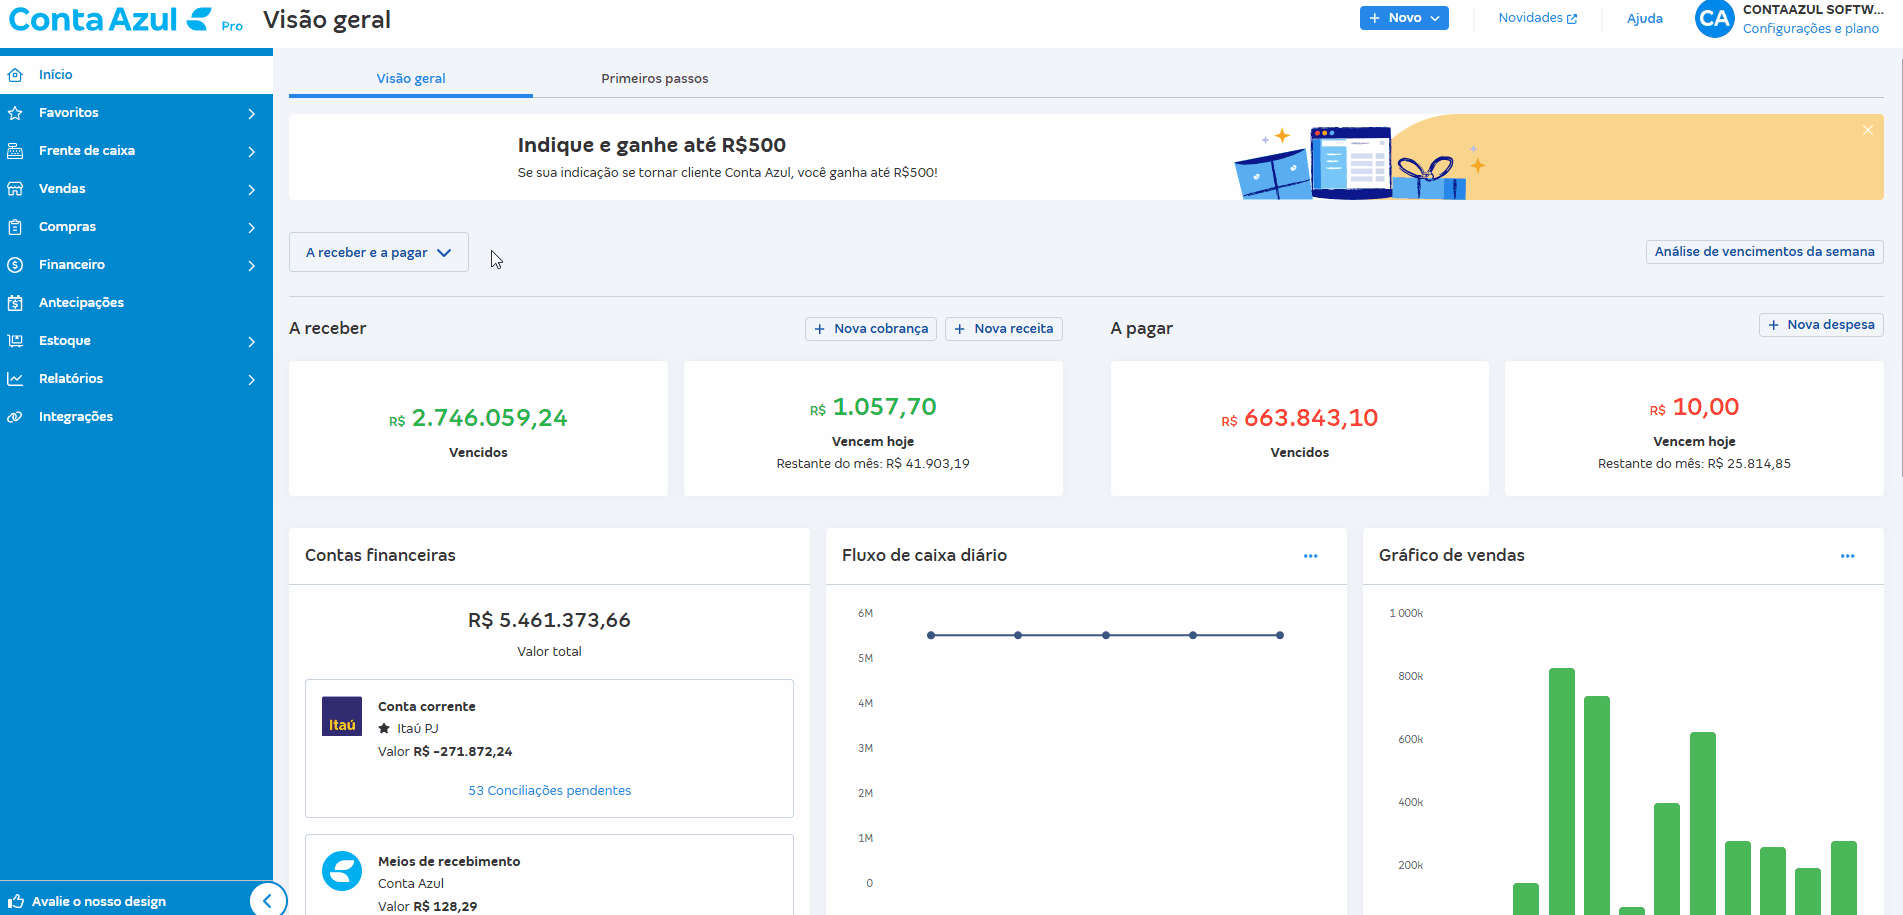Open the 53 Conciliações pendentes link
Image resolution: width=1903 pixels, height=915 pixels.
click(x=549, y=791)
